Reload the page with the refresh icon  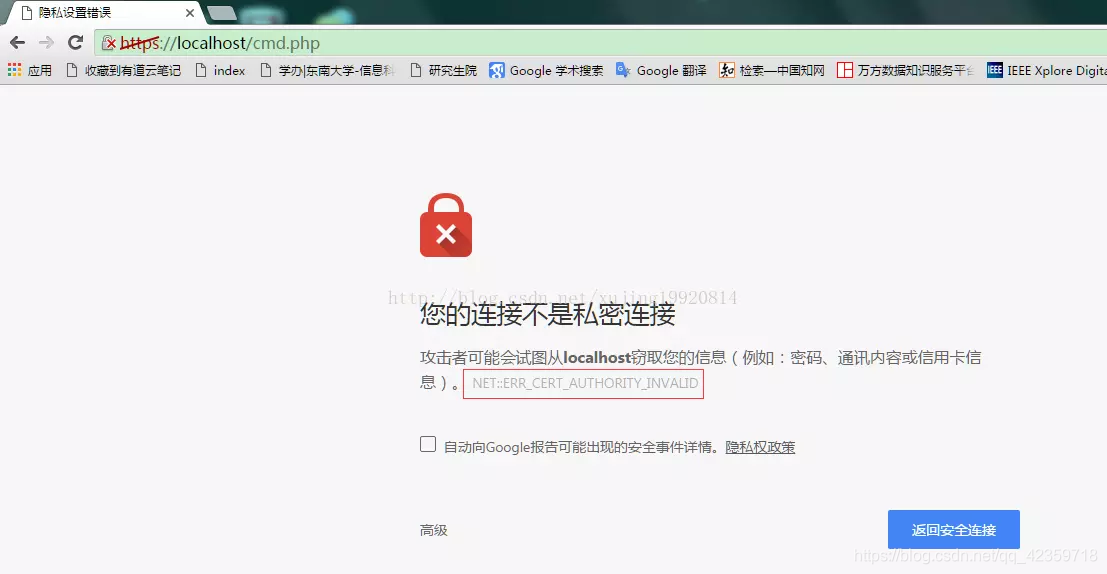[76, 43]
